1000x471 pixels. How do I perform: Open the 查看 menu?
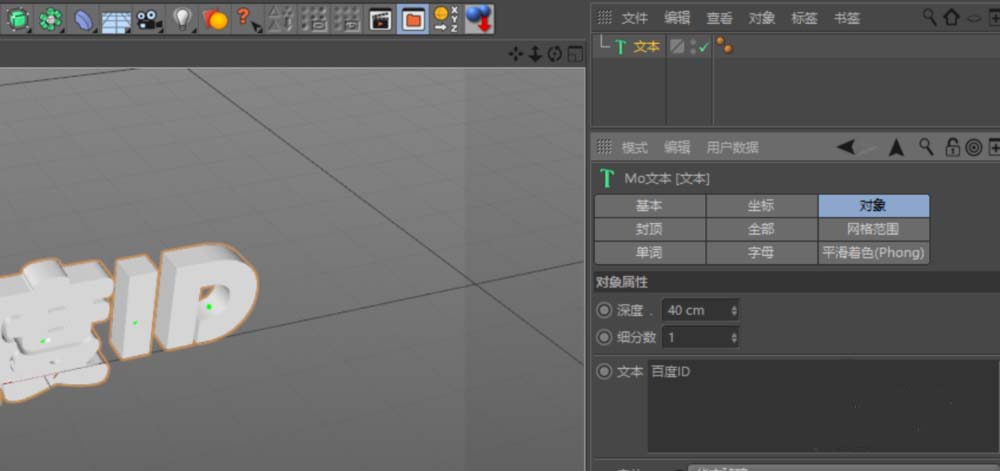point(719,18)
